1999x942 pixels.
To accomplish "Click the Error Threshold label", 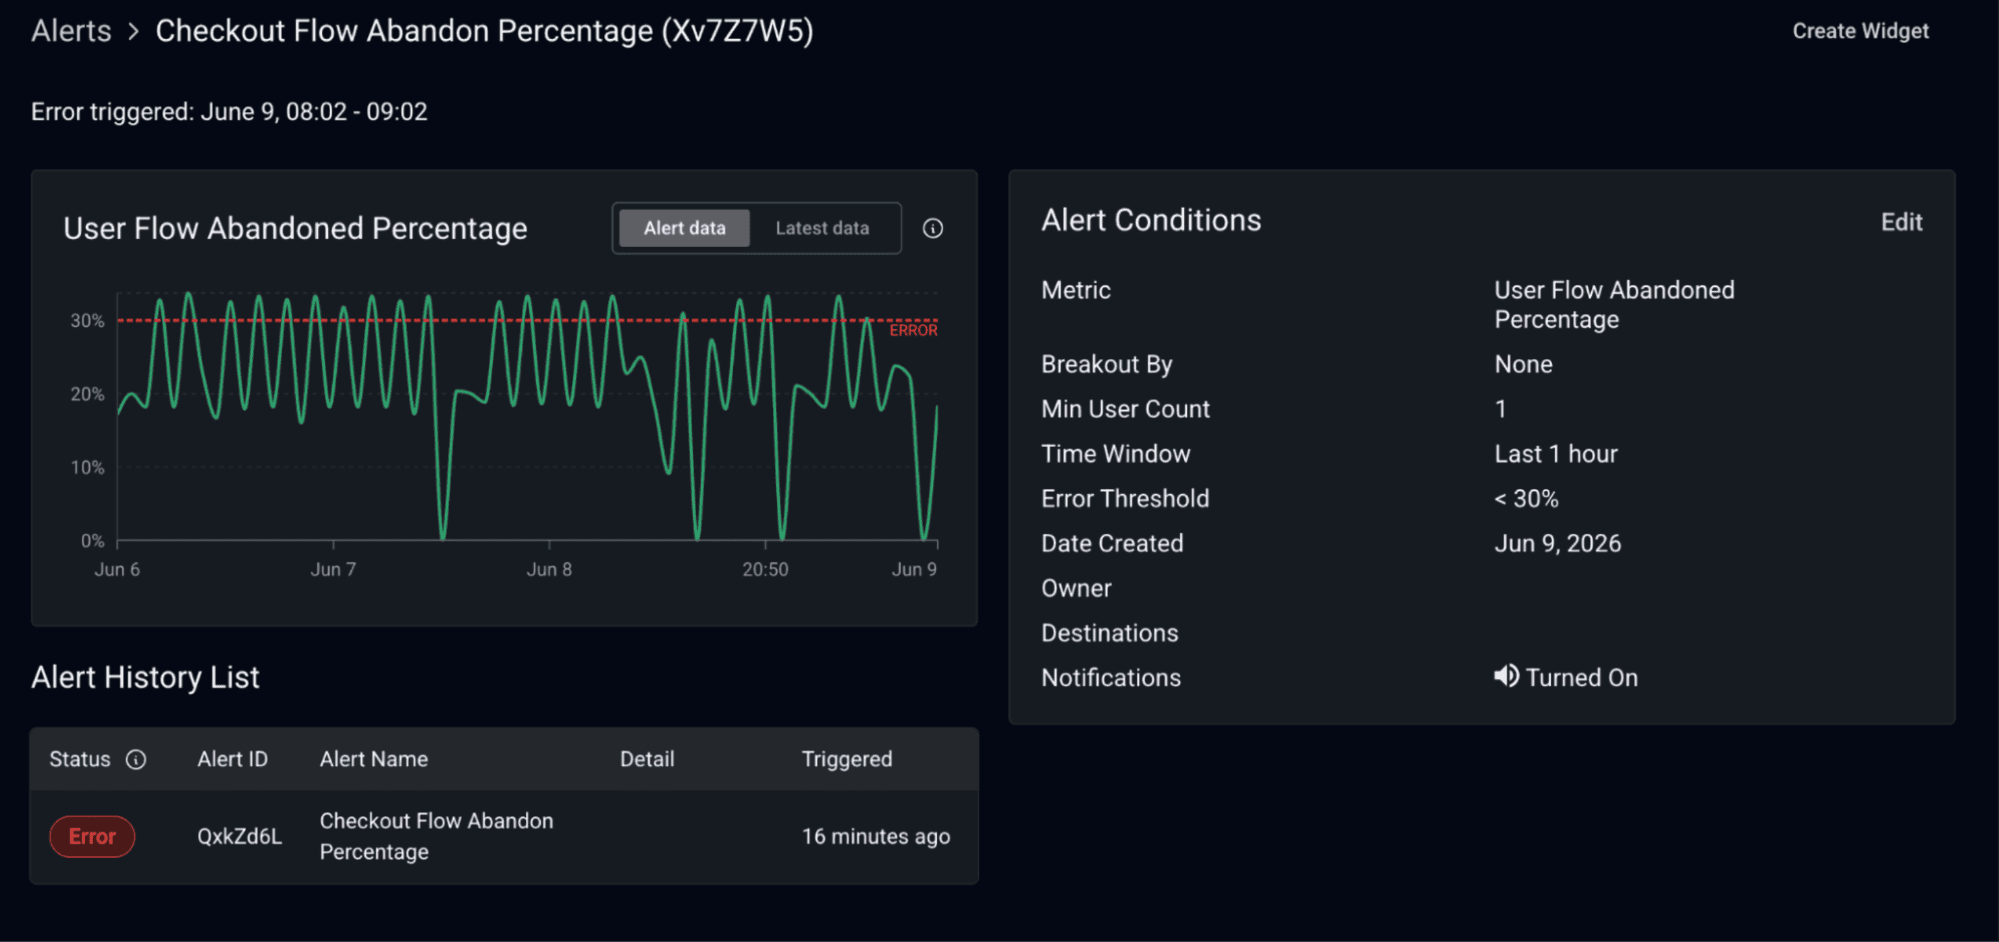I will pos(1125,499).
